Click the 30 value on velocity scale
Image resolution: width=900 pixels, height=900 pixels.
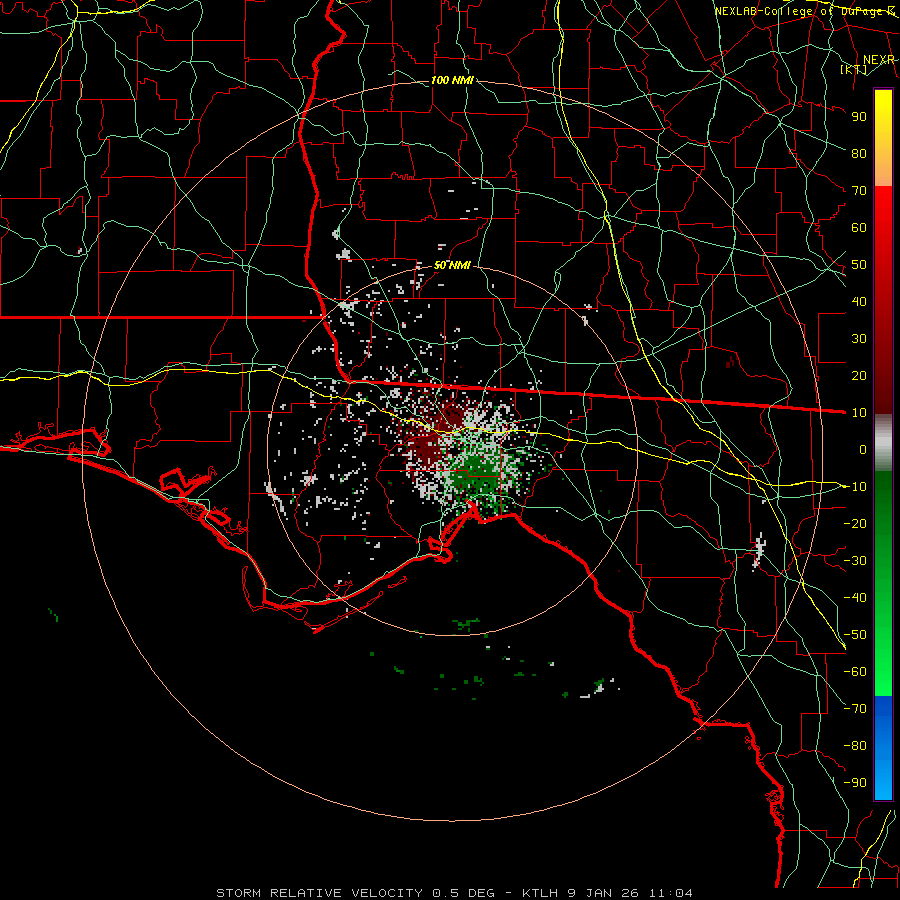[859, 339]
